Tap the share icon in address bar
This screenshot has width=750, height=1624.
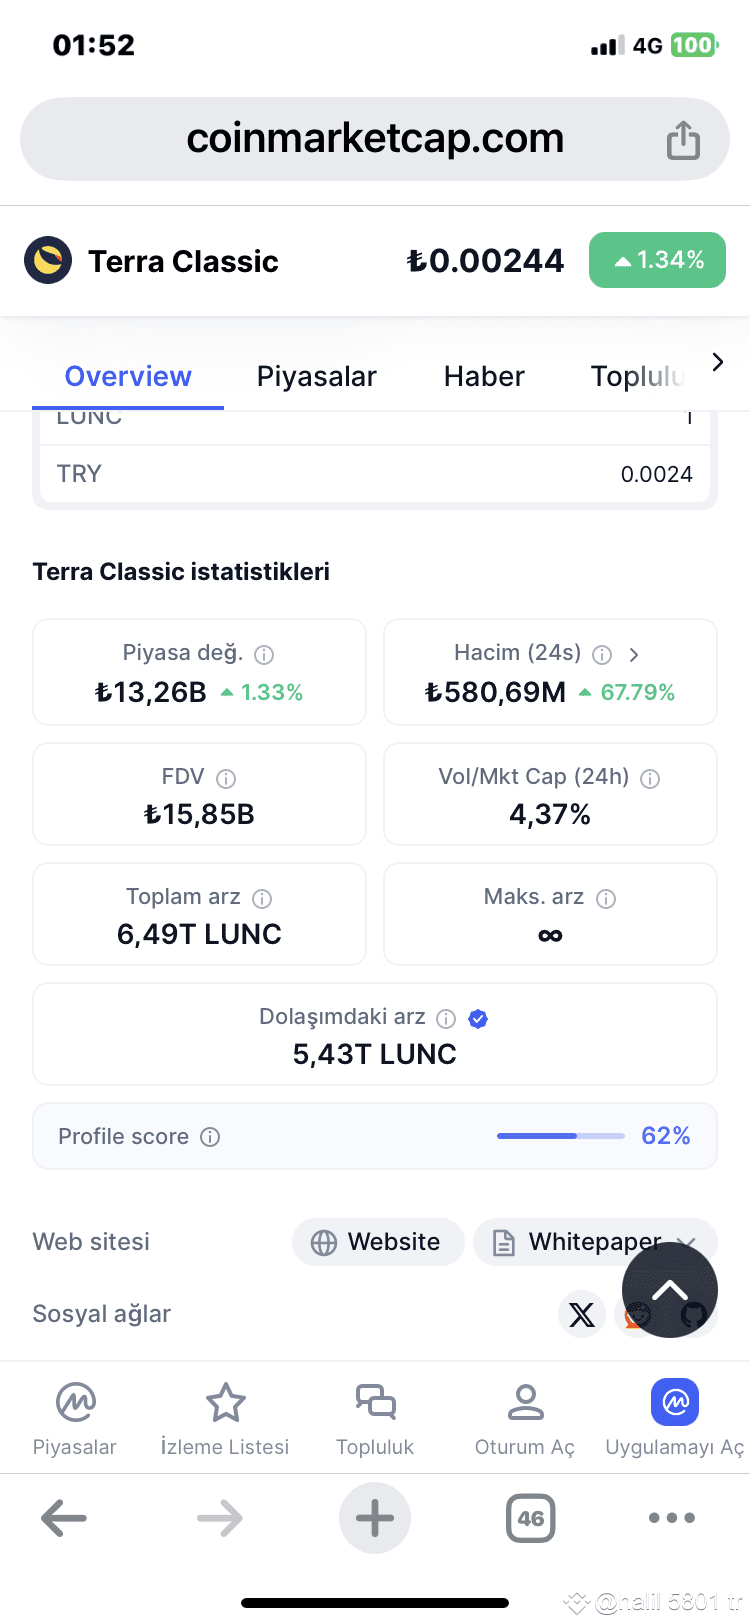[683, 140]
